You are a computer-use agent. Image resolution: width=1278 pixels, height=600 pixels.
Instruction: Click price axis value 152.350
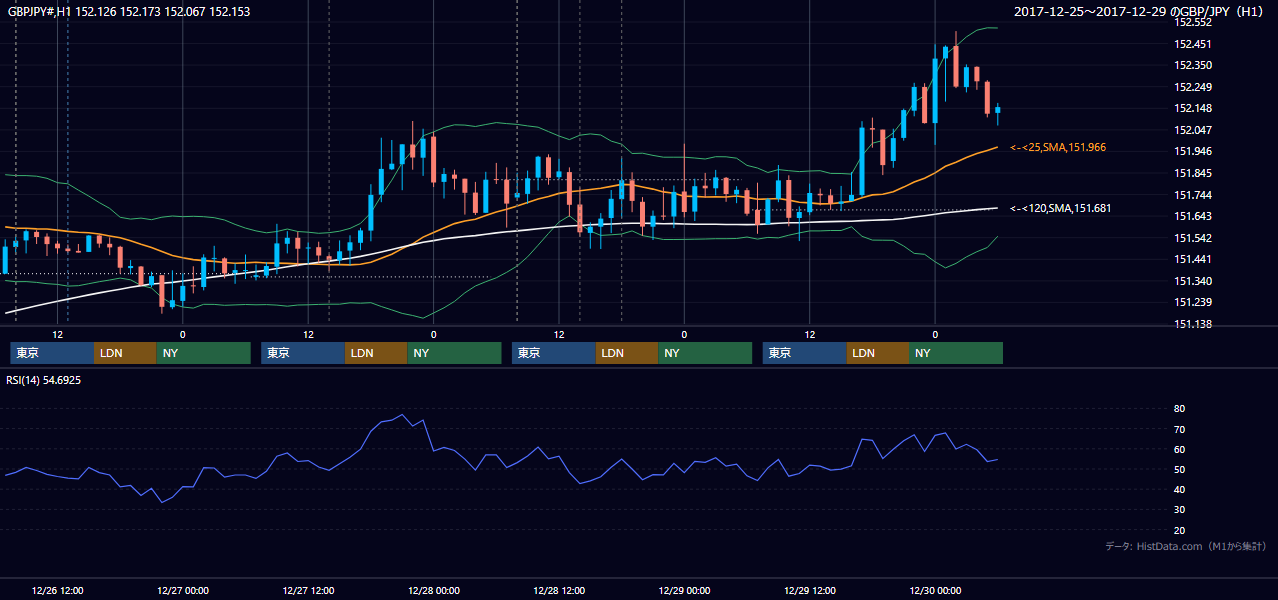coord(1193,65)
